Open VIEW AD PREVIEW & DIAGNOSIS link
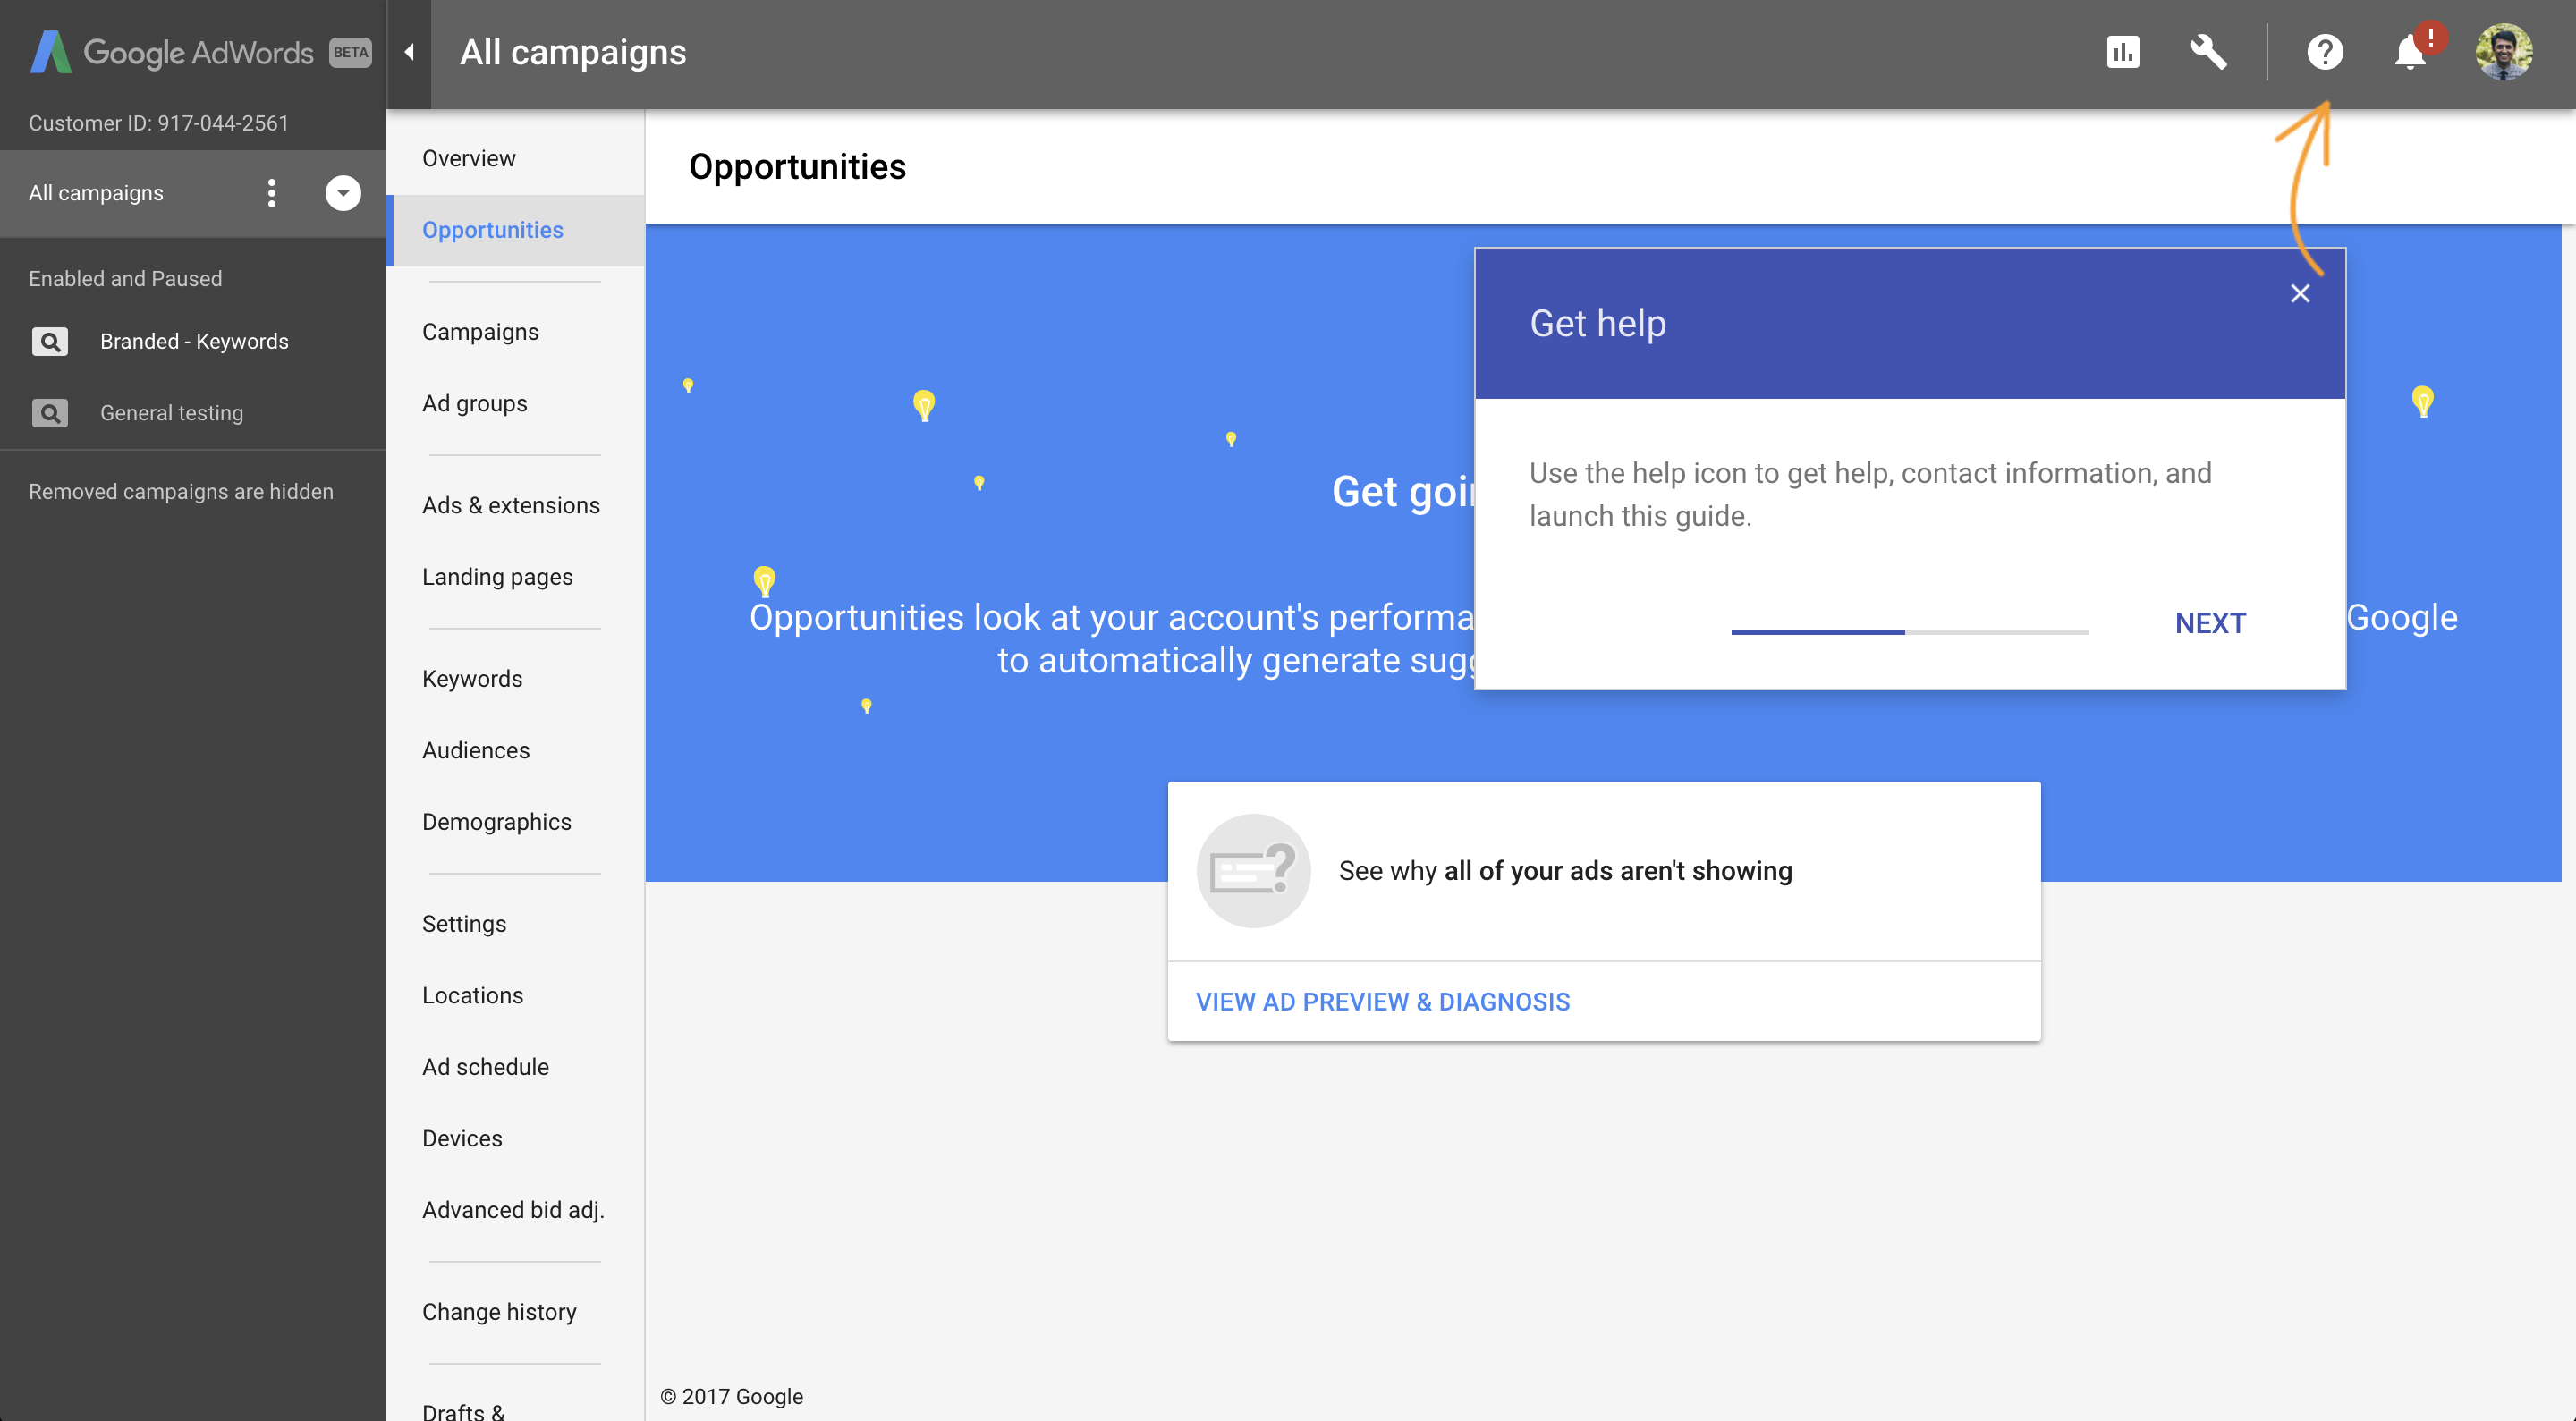This screenshot has width=2576, height=1421. pyautogui.click(x=1383, y=1001)
